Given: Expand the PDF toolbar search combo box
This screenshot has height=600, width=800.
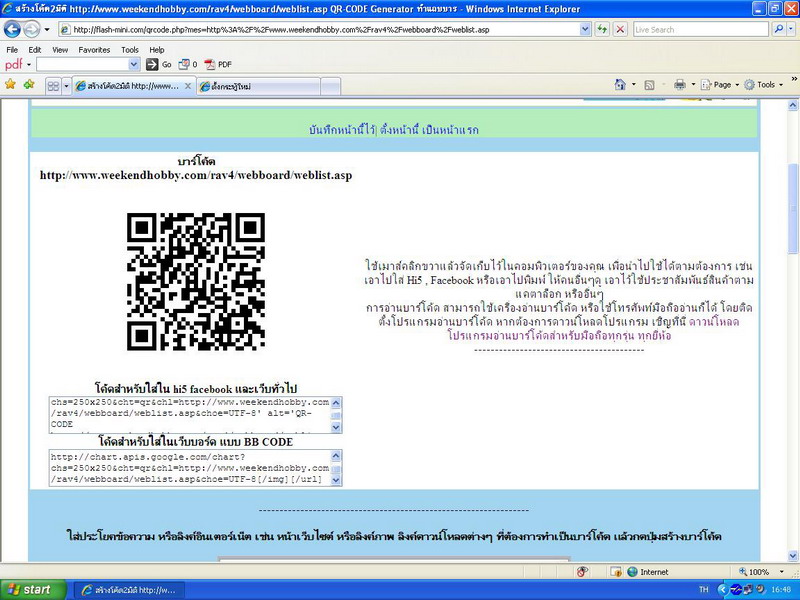Looking at the screenshot, I should click(137, 64).
